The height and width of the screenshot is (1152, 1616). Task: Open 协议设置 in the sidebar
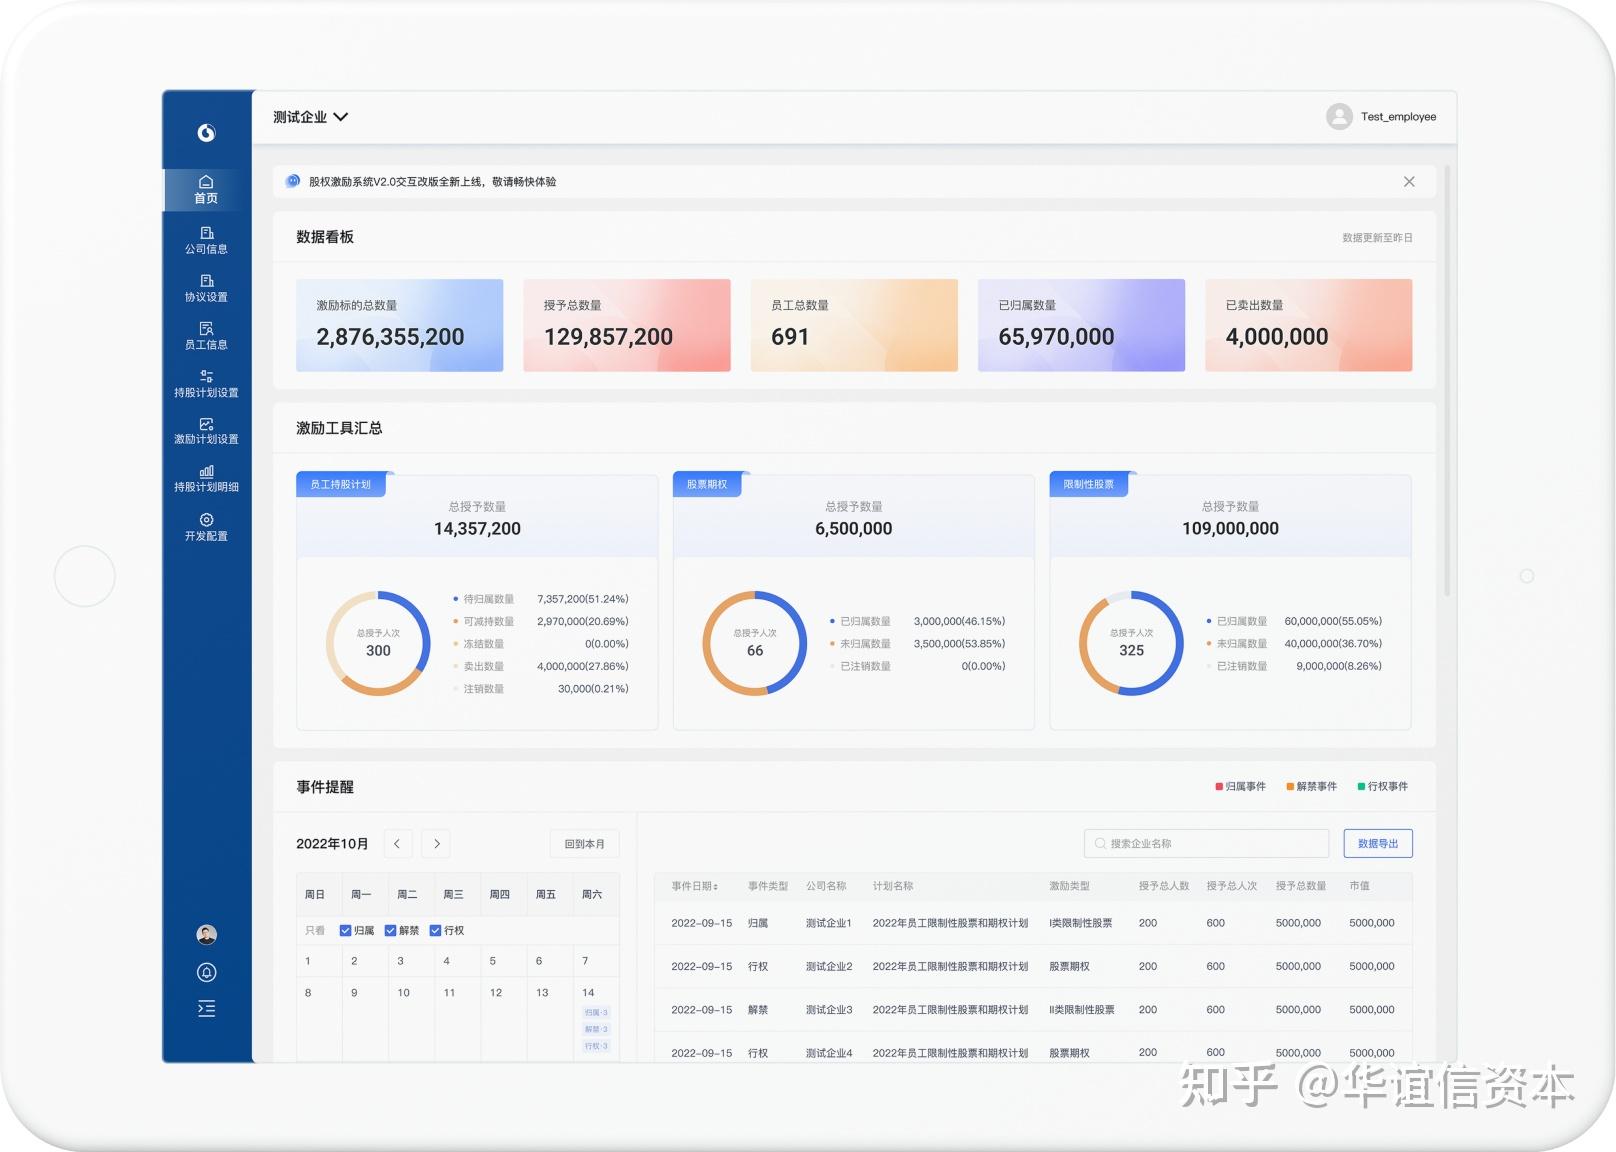[206, 288]
